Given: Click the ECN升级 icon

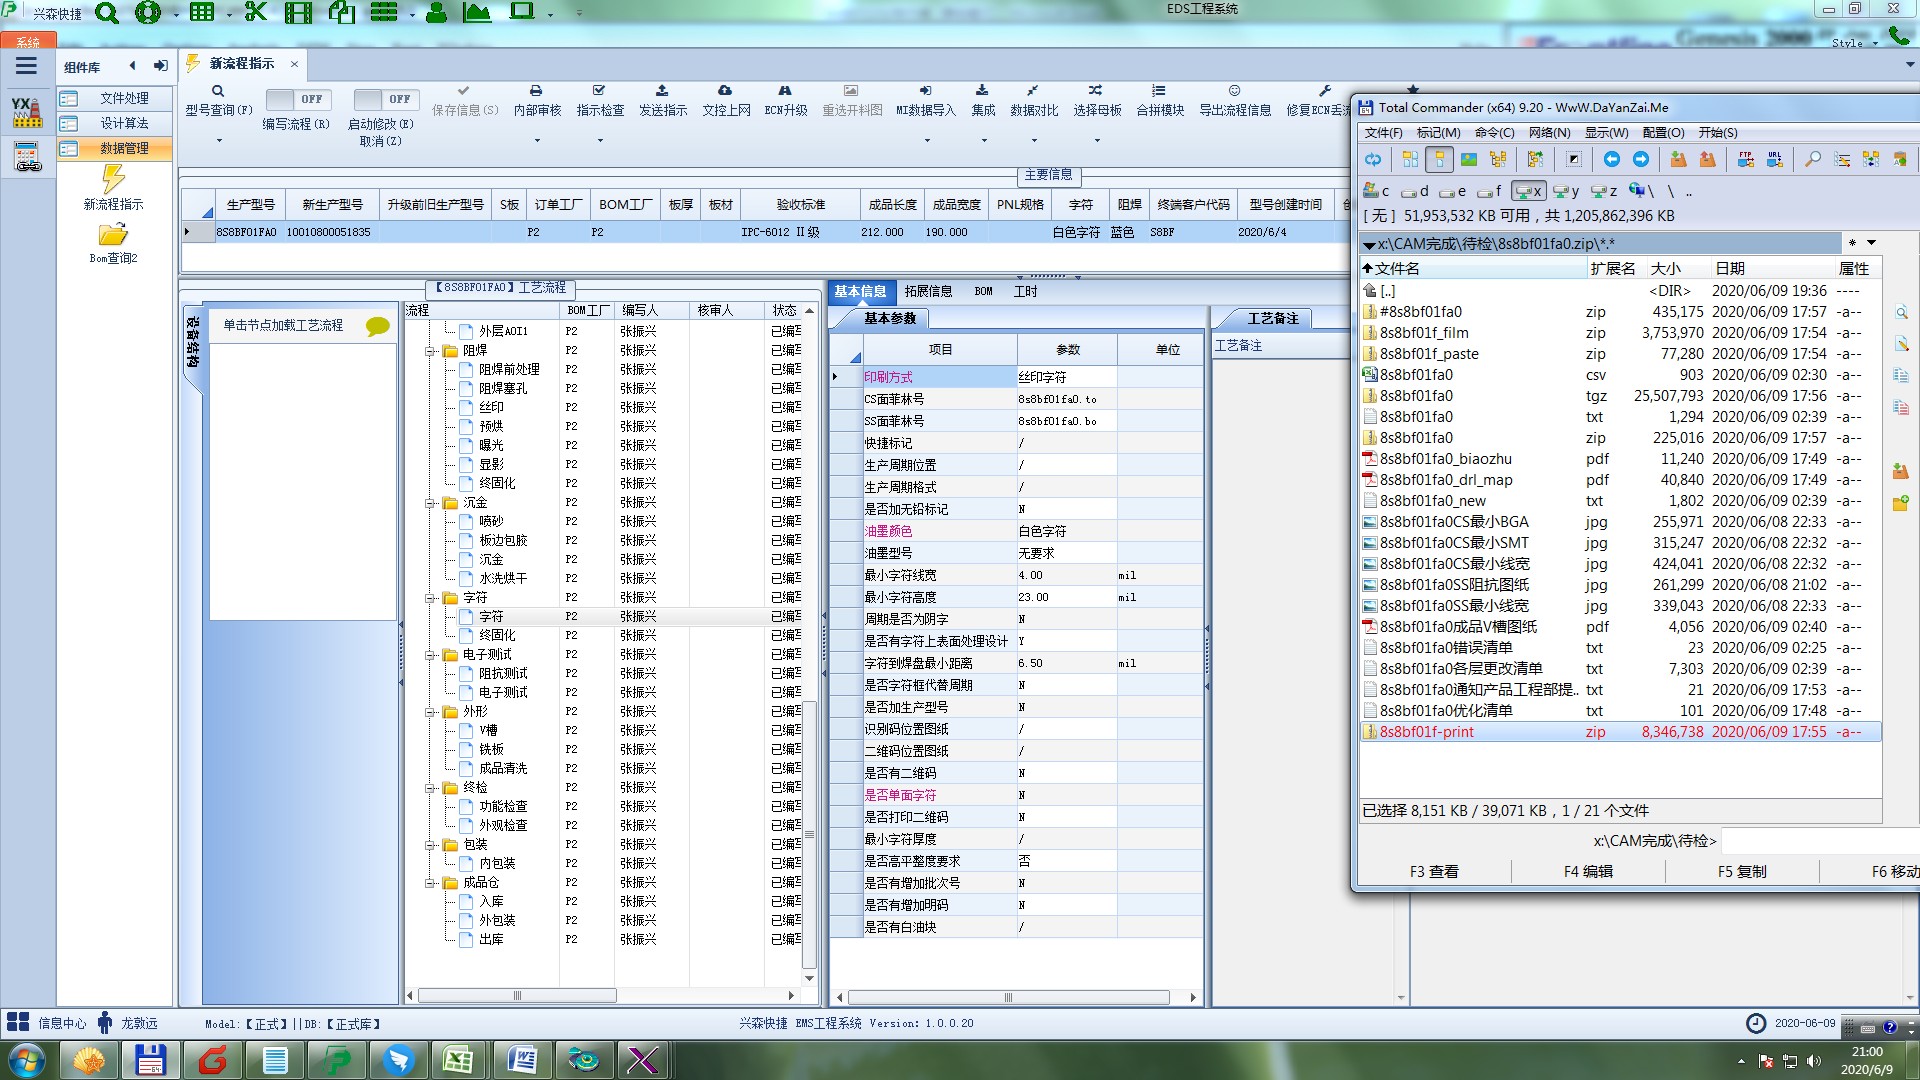Looking at the screenshot, I should tap(785, 91).
